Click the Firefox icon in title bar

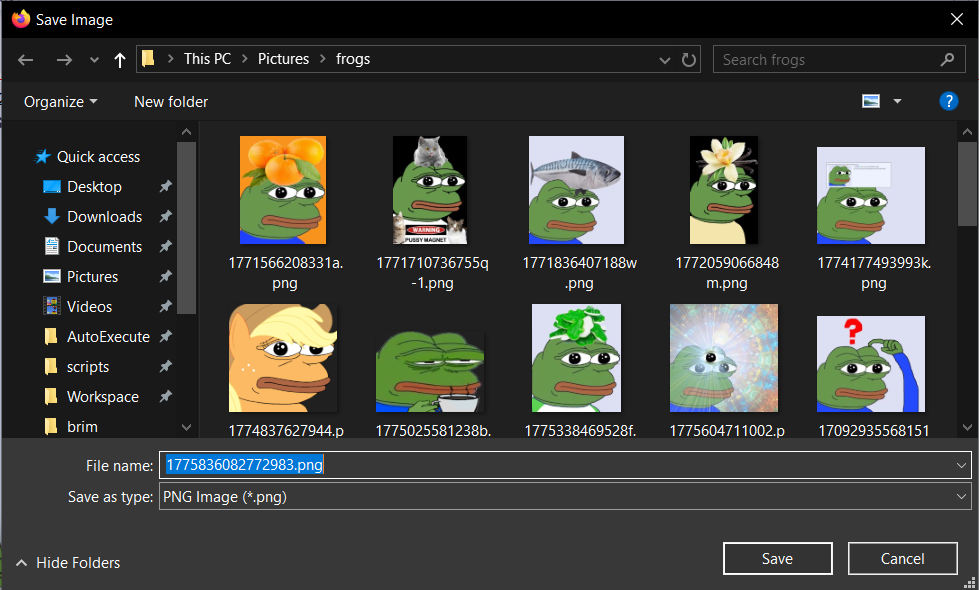point(21,19)
